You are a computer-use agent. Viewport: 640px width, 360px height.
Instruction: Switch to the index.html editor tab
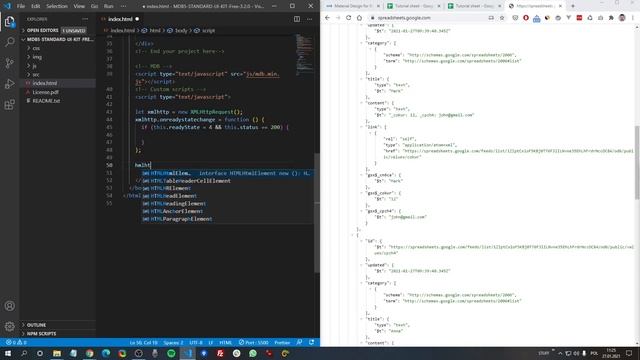[120, 19]
